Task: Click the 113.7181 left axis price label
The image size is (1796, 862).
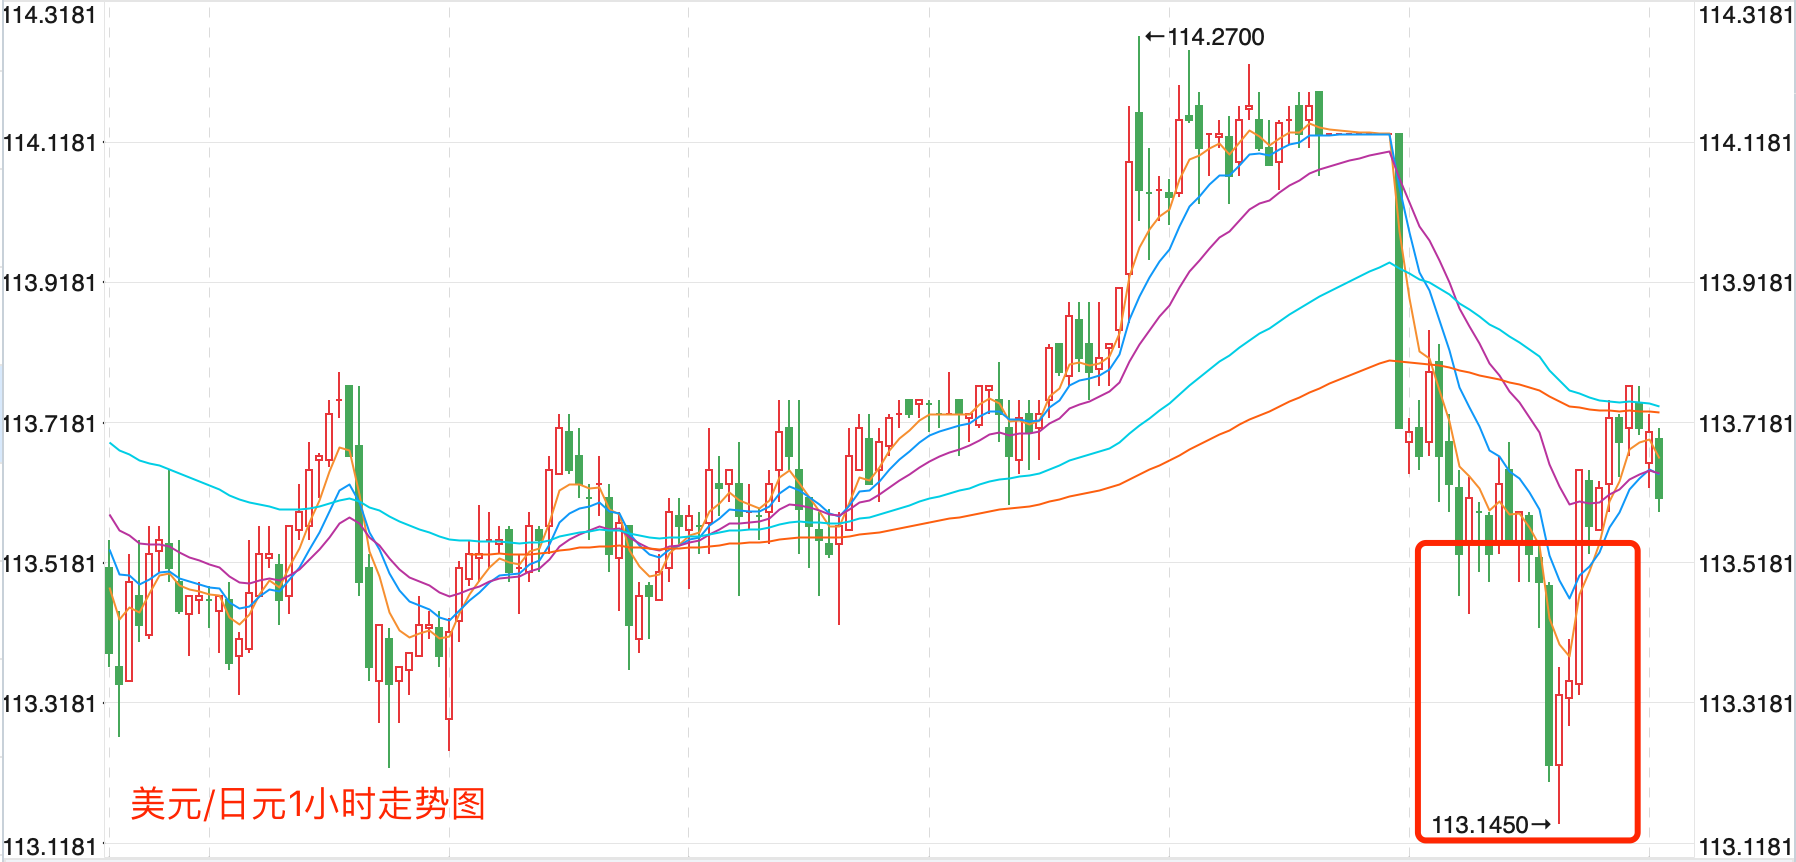Action: point(49,424)
